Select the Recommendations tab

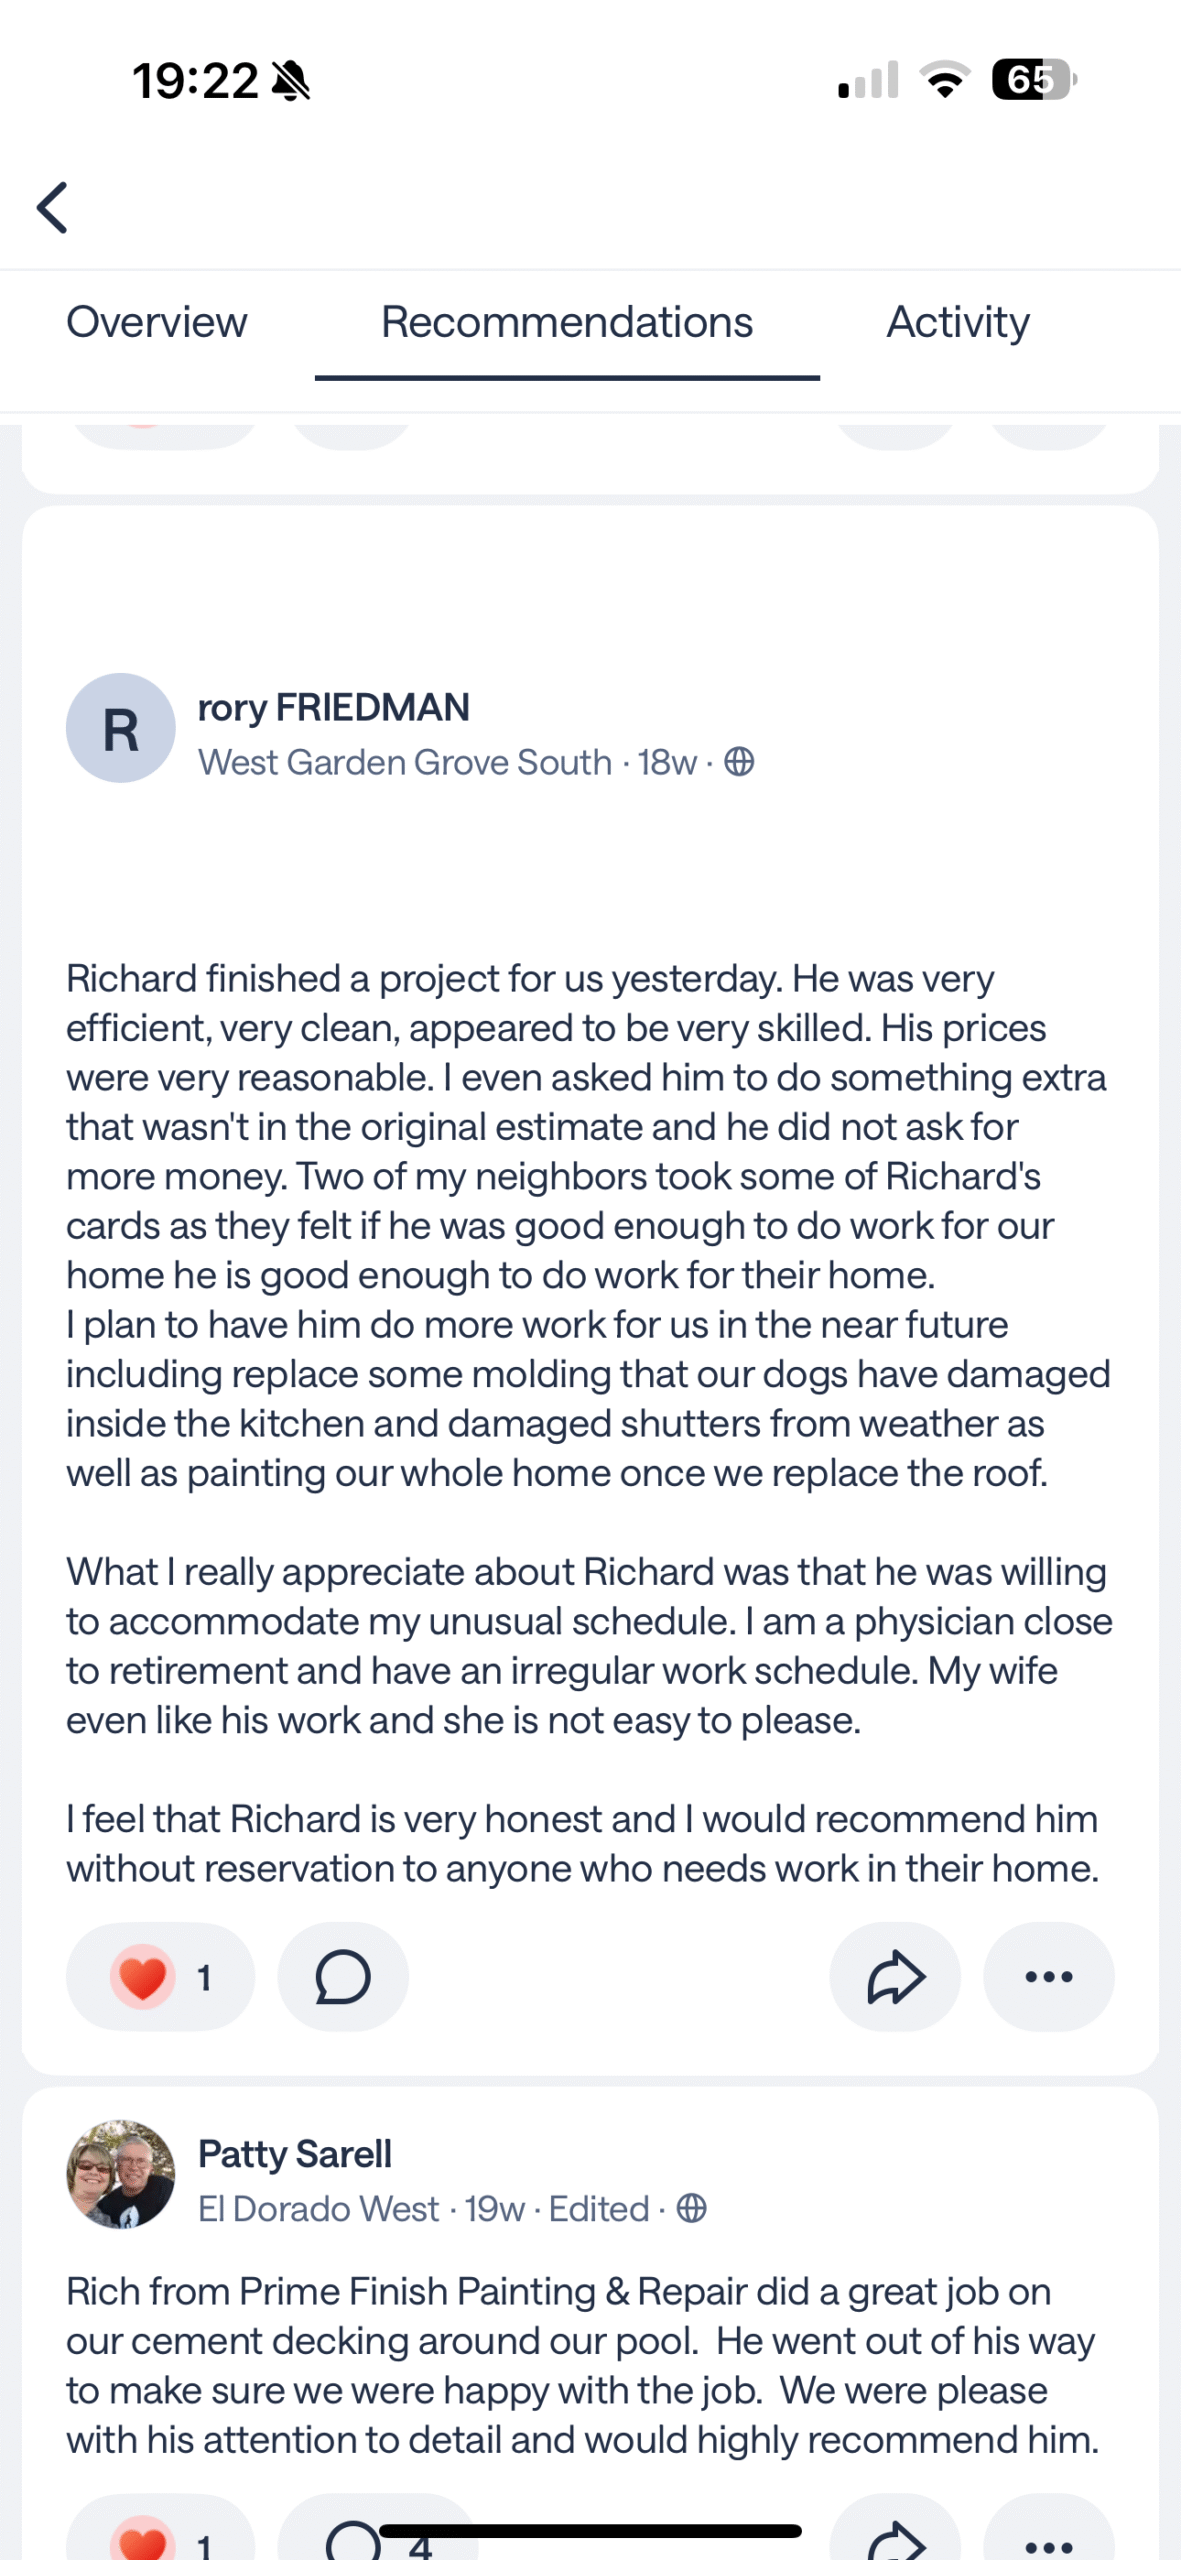tap(566, 323)
